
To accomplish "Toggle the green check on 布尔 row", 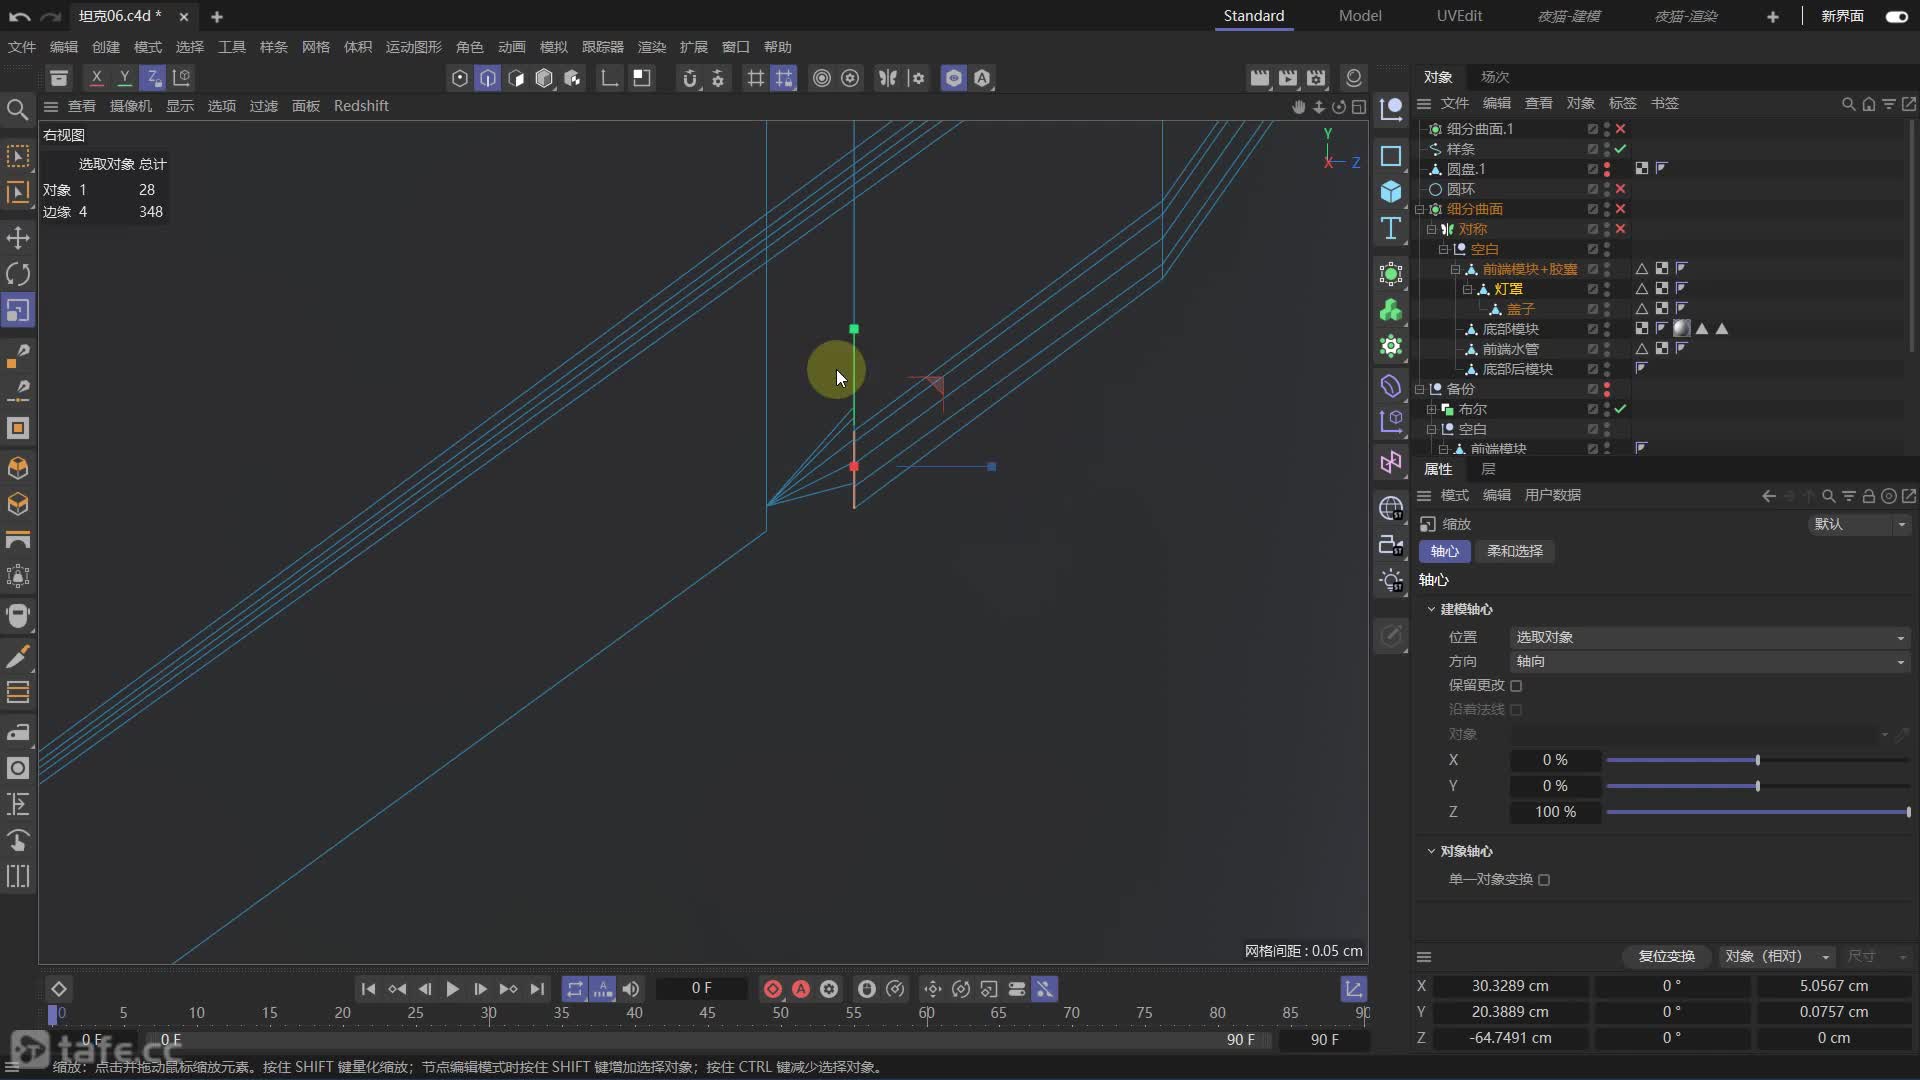I will [1620, 409].
